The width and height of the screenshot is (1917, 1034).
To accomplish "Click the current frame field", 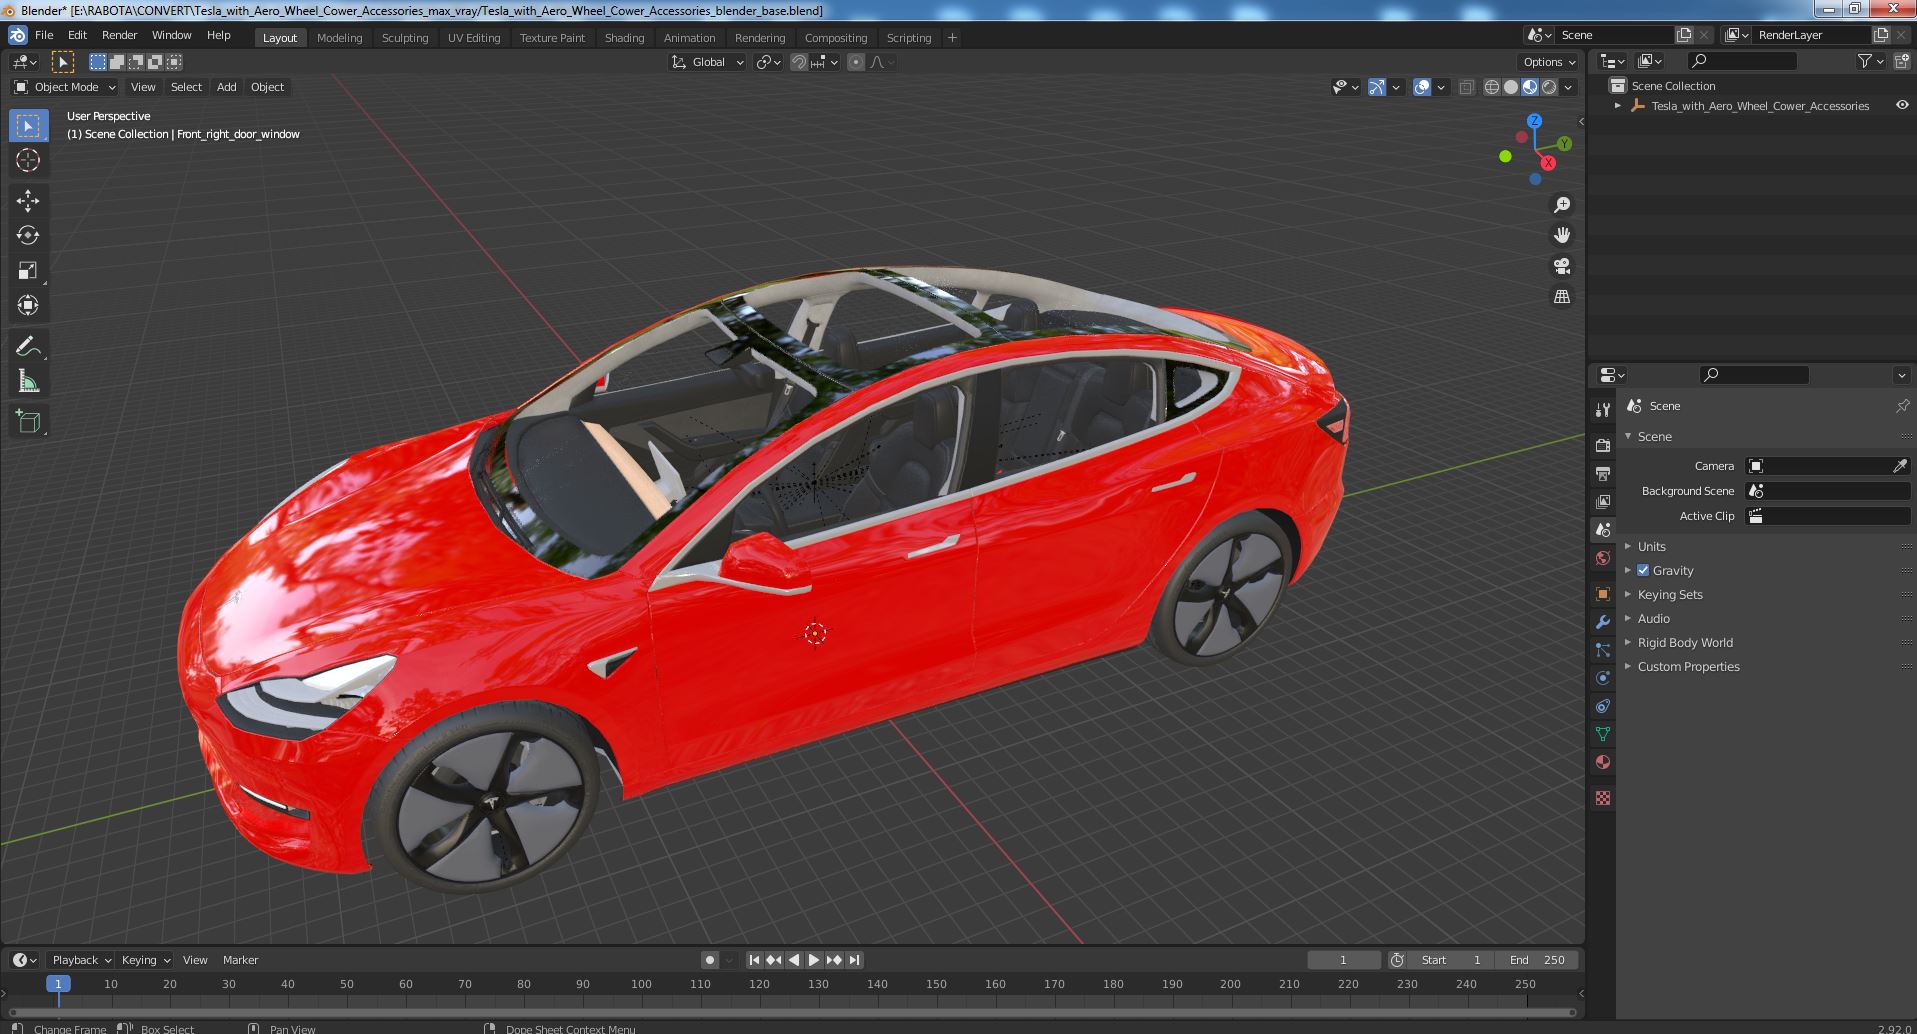I will 1343,960.
